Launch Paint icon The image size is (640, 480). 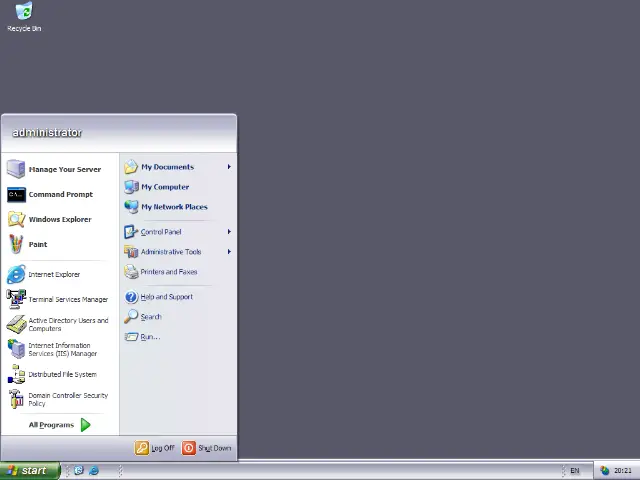(16, 244)
